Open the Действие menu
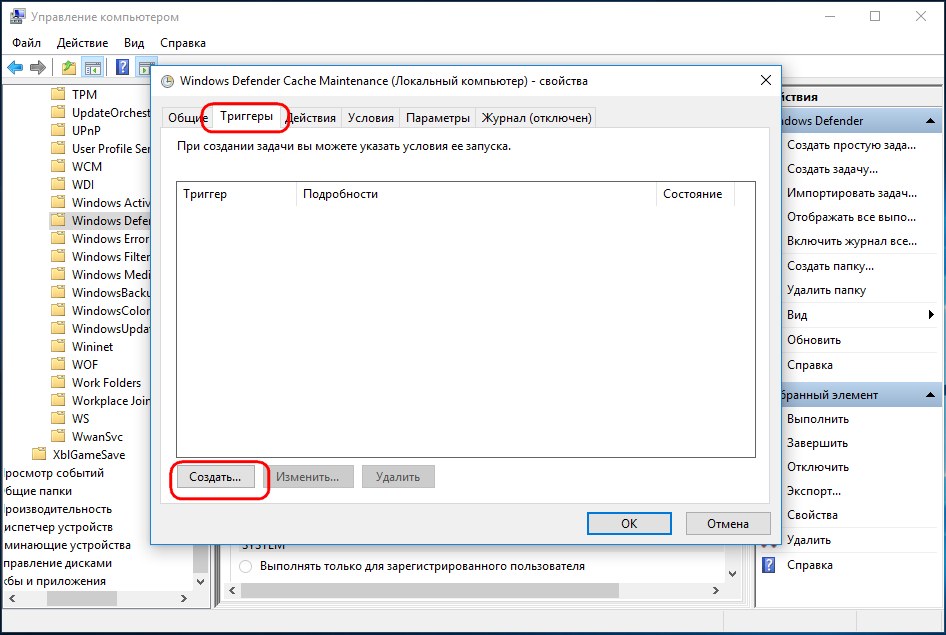946x635 pixels. click(82, 43)
